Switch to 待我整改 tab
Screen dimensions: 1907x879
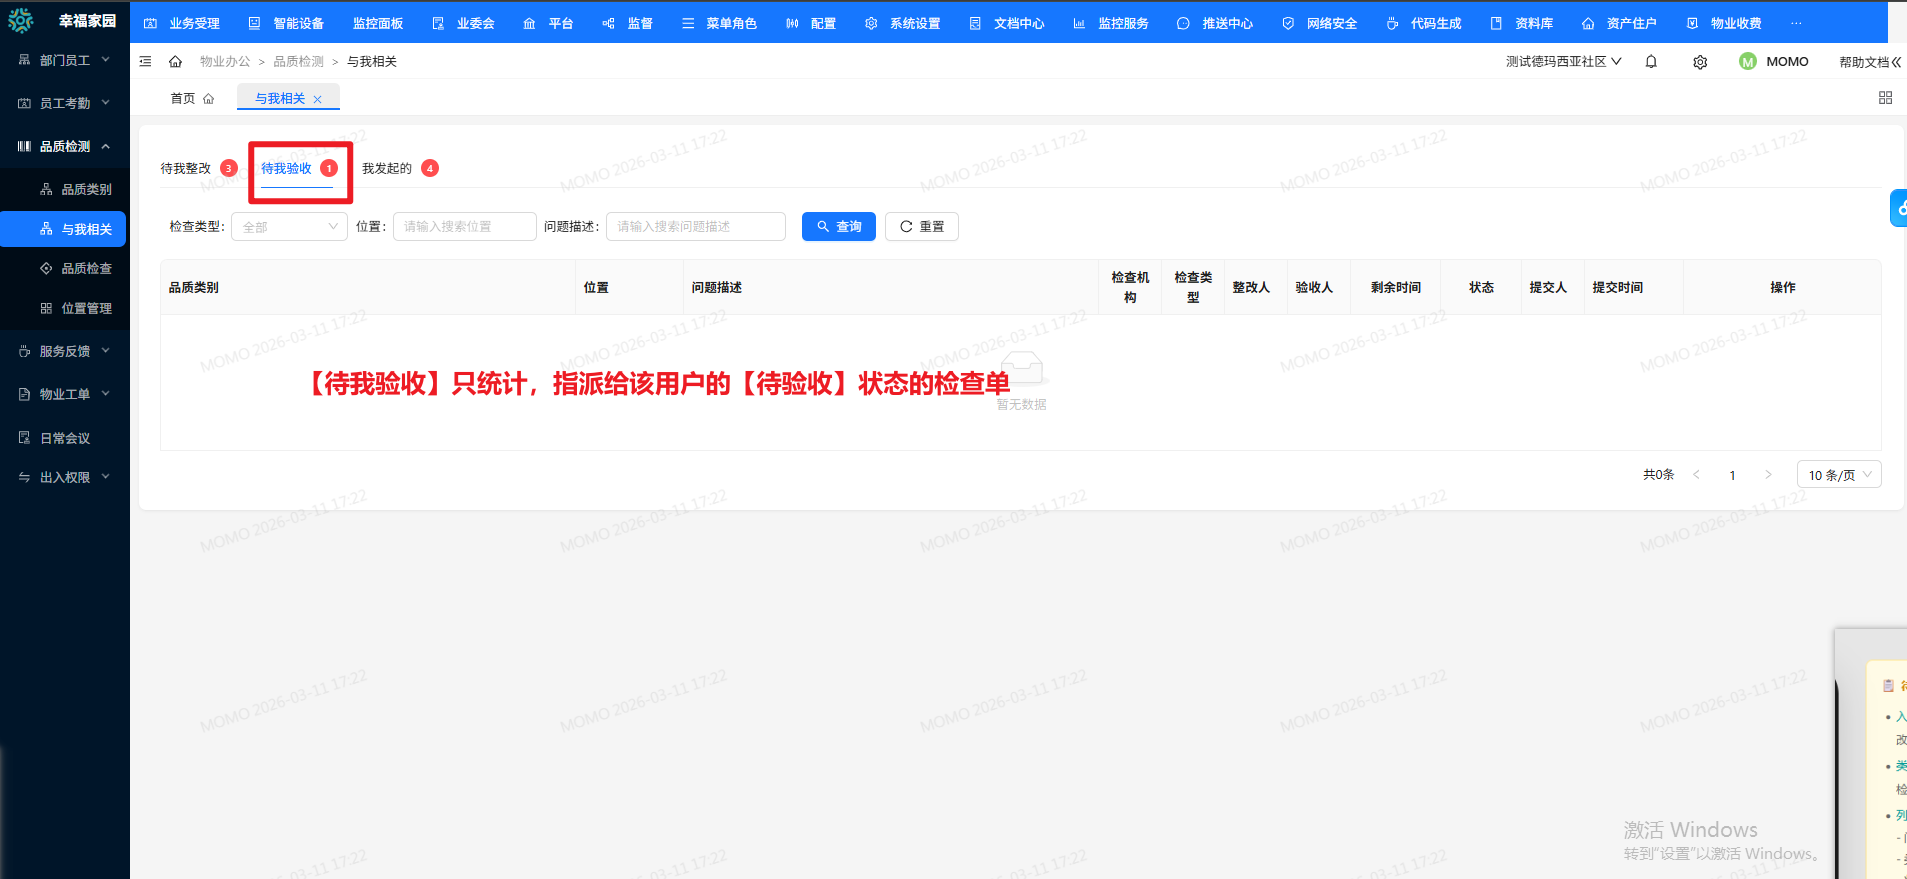[x=186, y=168]
